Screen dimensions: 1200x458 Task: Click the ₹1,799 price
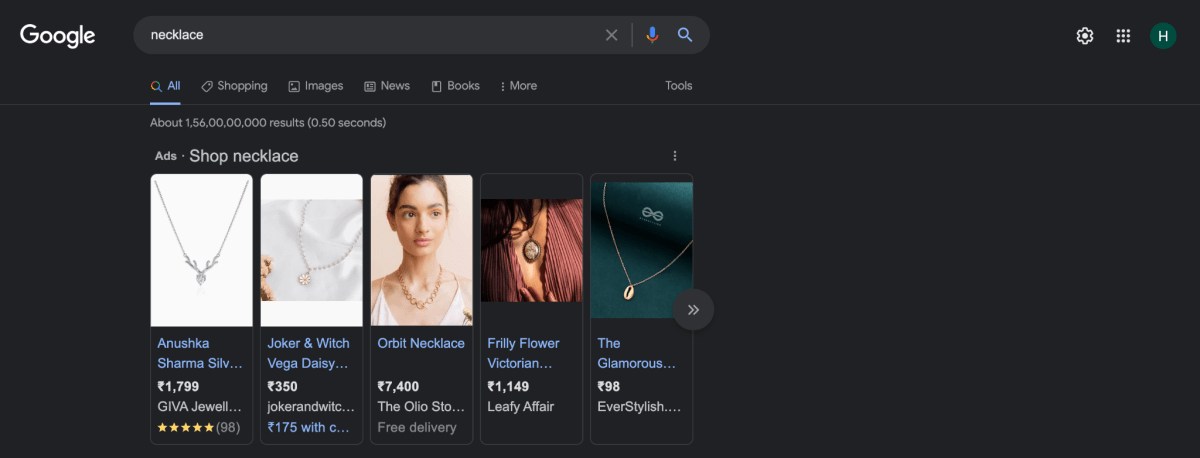point(179,386)
